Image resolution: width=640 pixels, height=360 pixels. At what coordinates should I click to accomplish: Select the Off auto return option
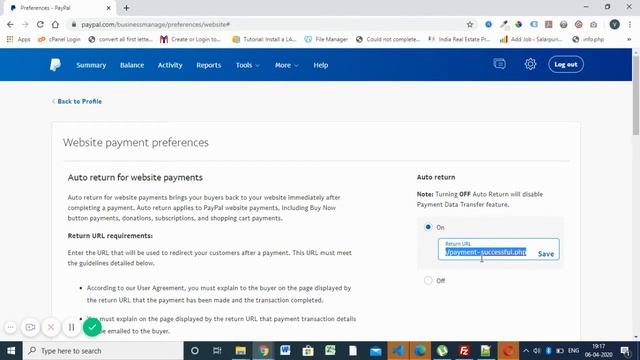click(x=428, y=280)
